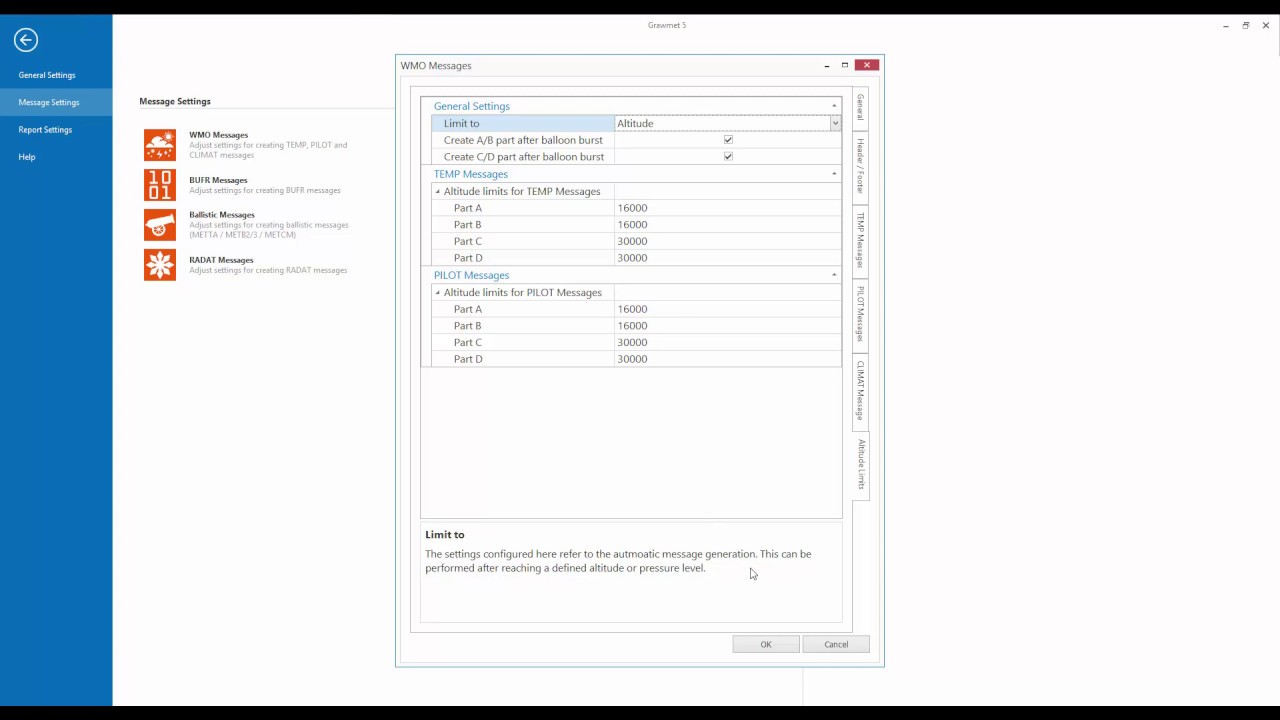Screen dimensions: 1280x720
Task: Maximize the WMO Messages dialog
Action: pos(845,65)
